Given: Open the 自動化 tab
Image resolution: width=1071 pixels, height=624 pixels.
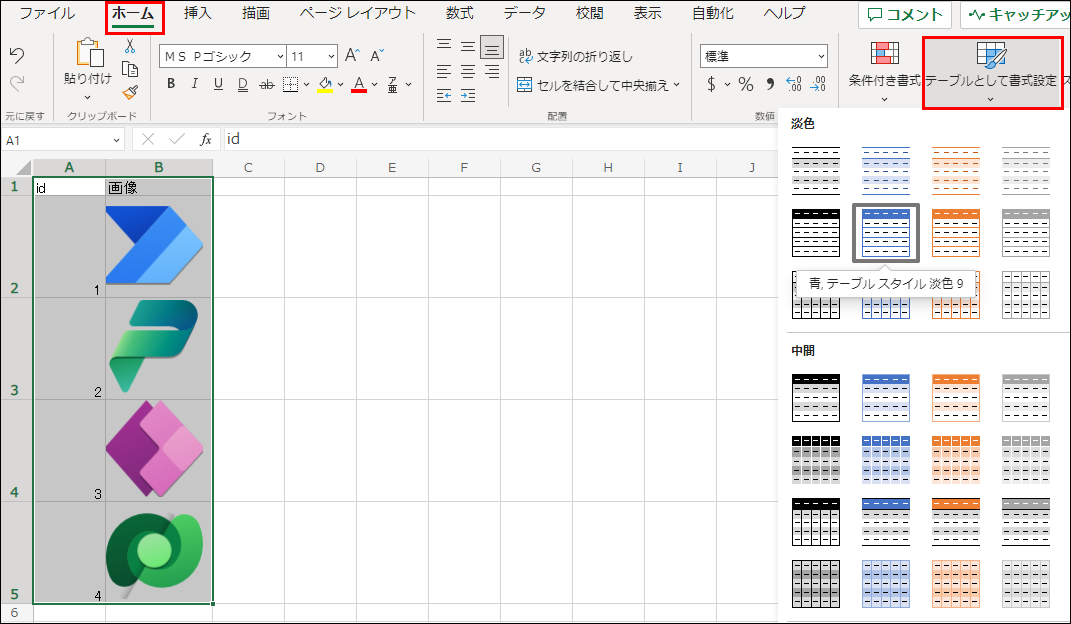Looking at the screenshot, I should [x=712, y=14].
